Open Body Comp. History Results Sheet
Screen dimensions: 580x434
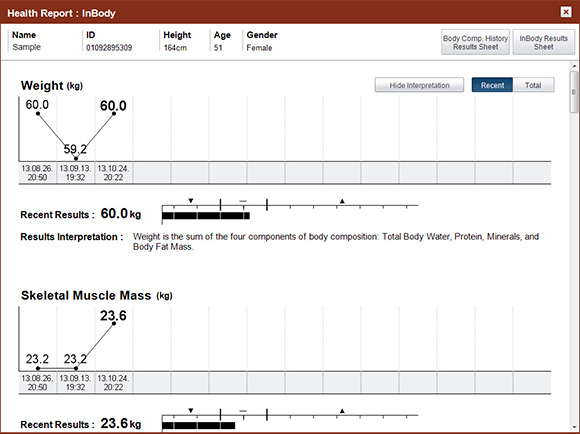475,42
